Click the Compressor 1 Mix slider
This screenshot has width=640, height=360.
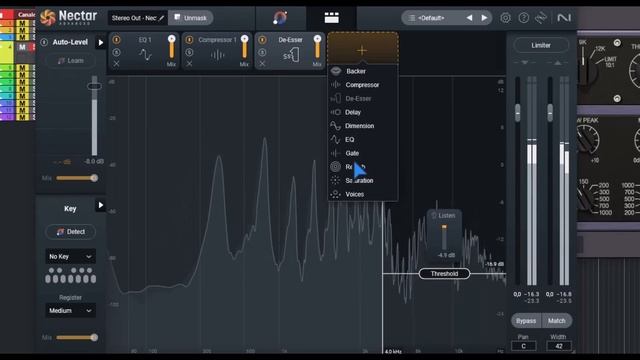pos(244,47)
